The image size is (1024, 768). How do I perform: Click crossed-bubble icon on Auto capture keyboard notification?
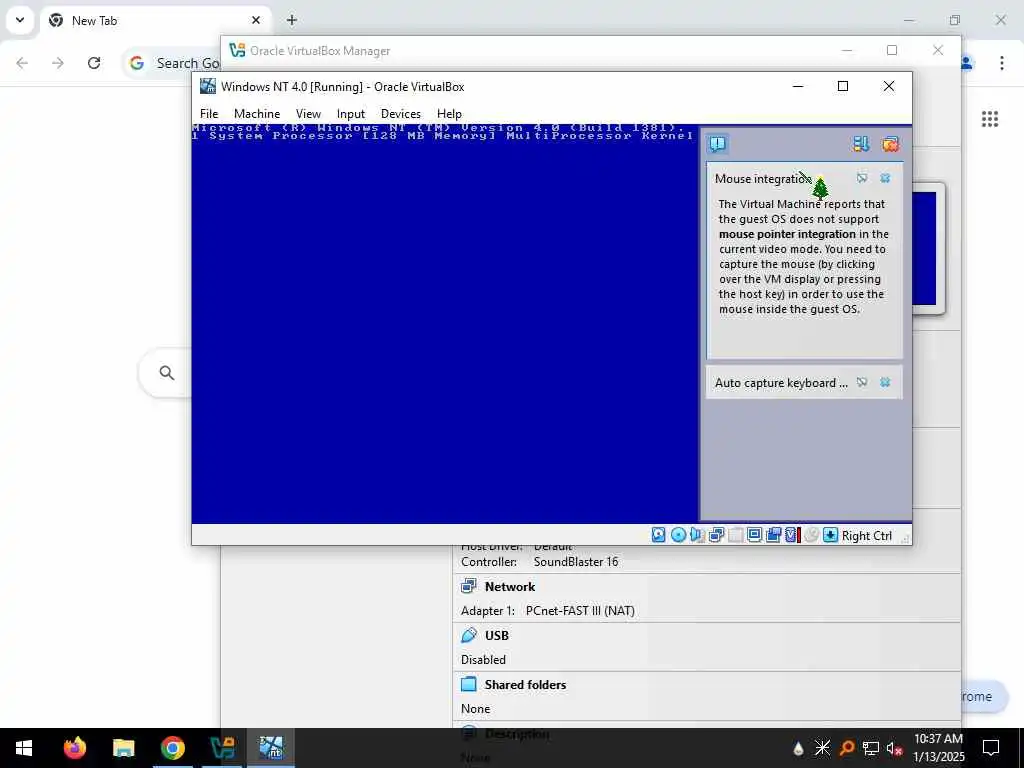862,382
